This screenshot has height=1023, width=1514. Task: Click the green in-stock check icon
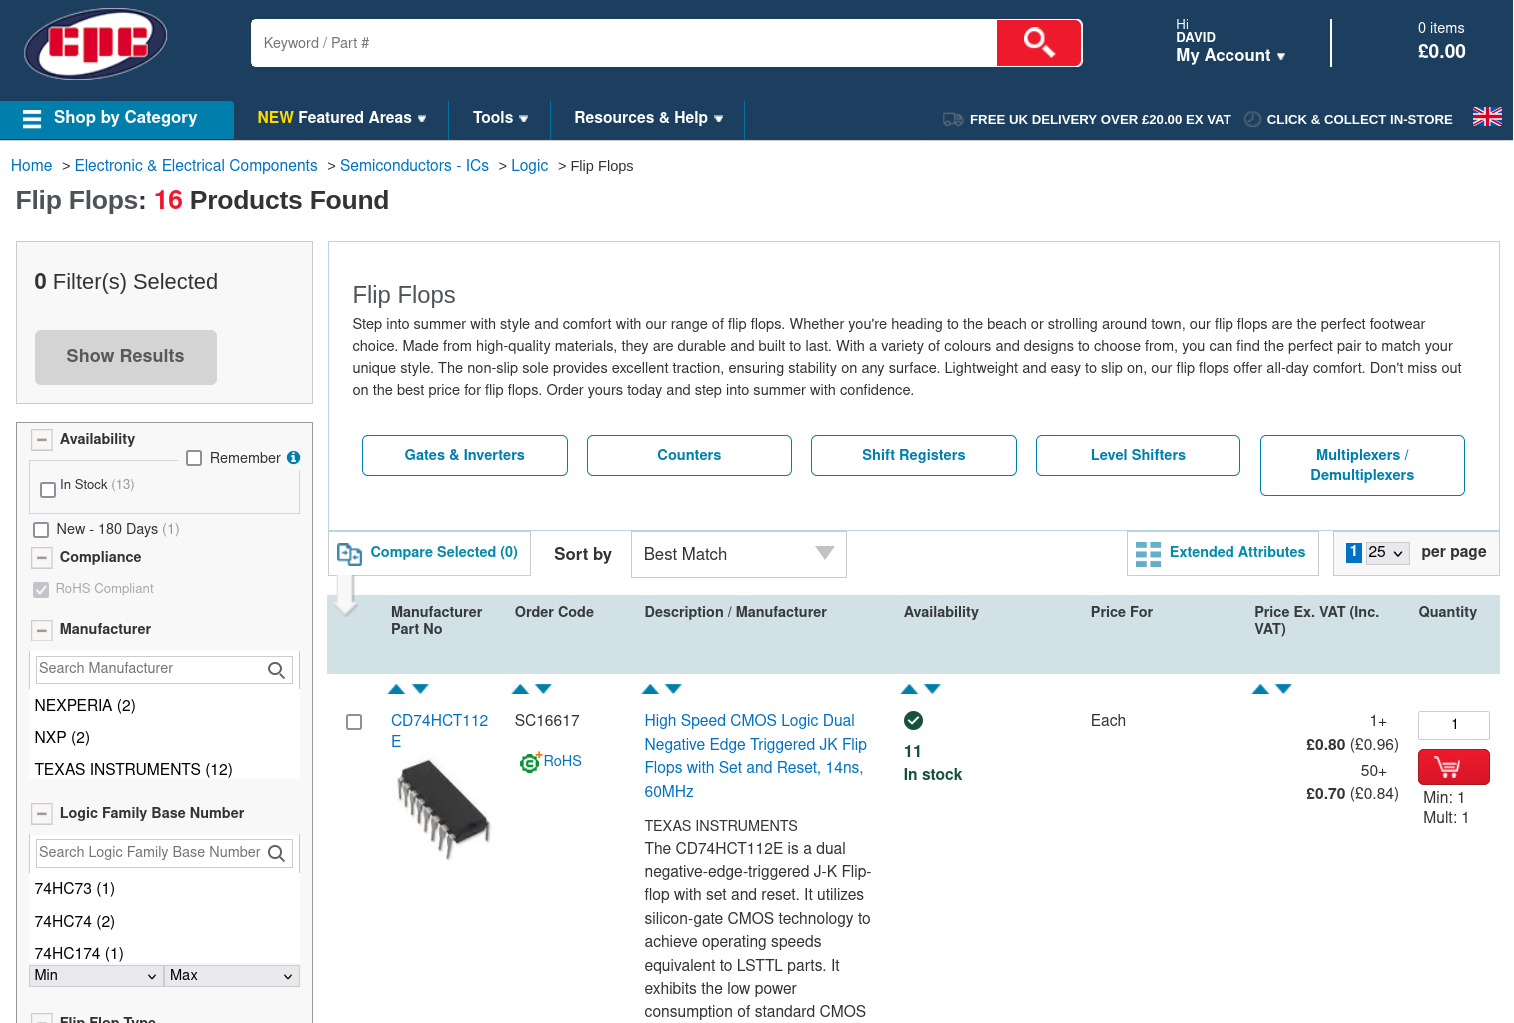pos(913,720)
